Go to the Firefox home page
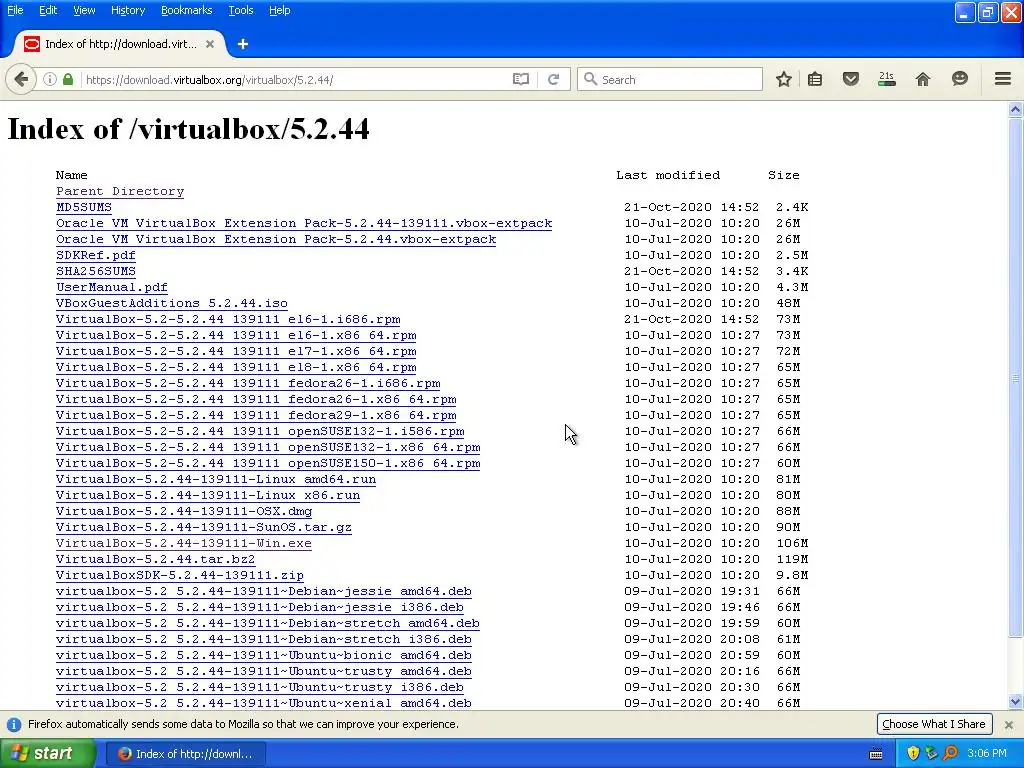This screenshot has height=768, width=1024. coord(923,80)
